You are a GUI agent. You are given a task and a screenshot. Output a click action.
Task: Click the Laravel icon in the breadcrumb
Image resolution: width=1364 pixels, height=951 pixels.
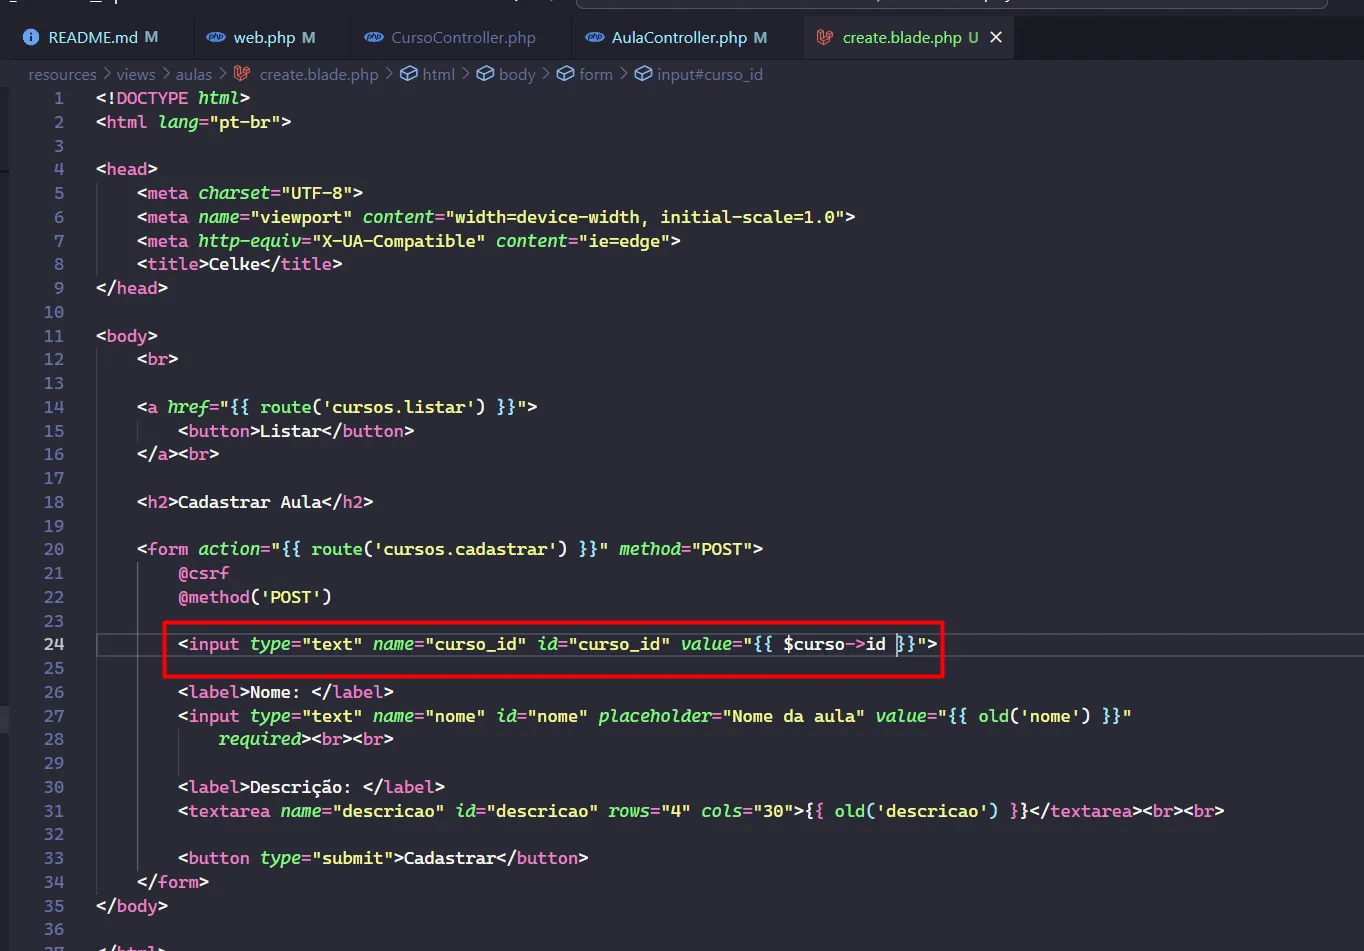pos(242,74)
